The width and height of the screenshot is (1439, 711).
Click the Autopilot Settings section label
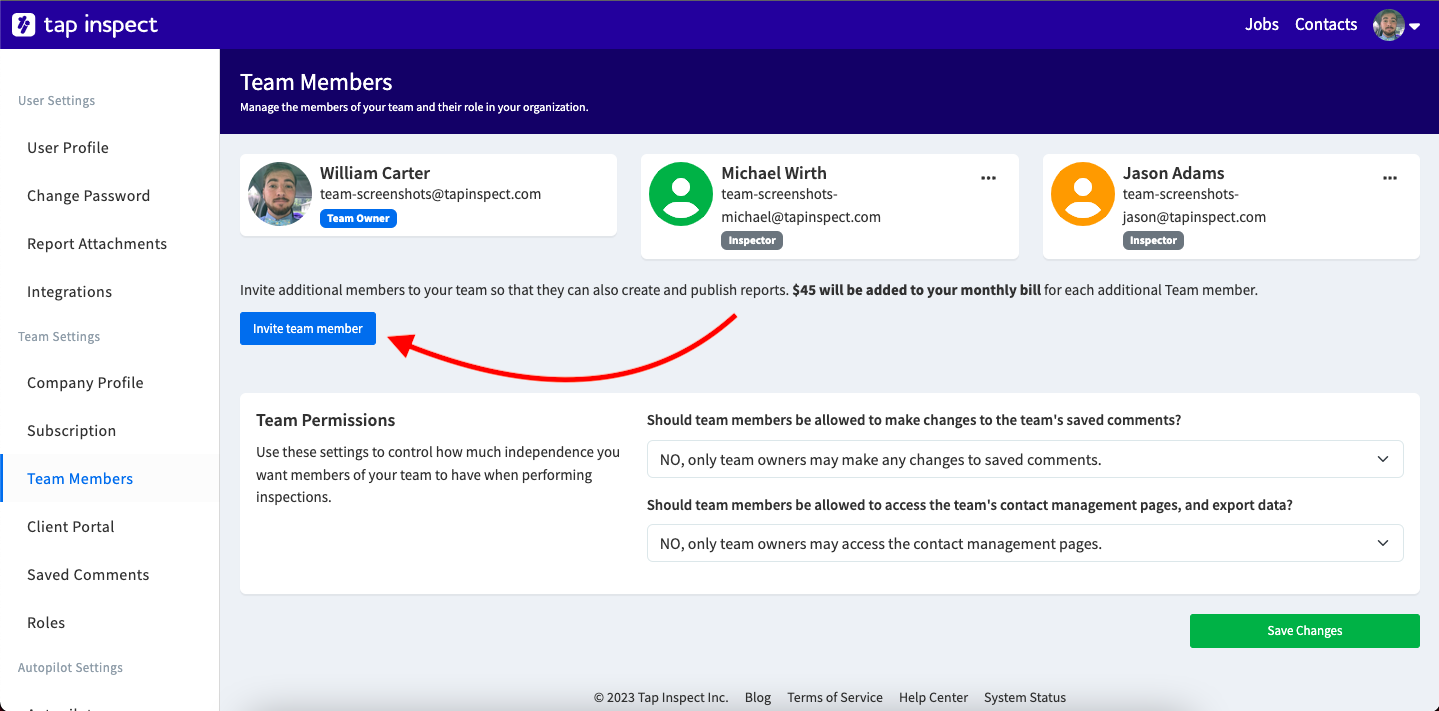click(x=70, y=668)
